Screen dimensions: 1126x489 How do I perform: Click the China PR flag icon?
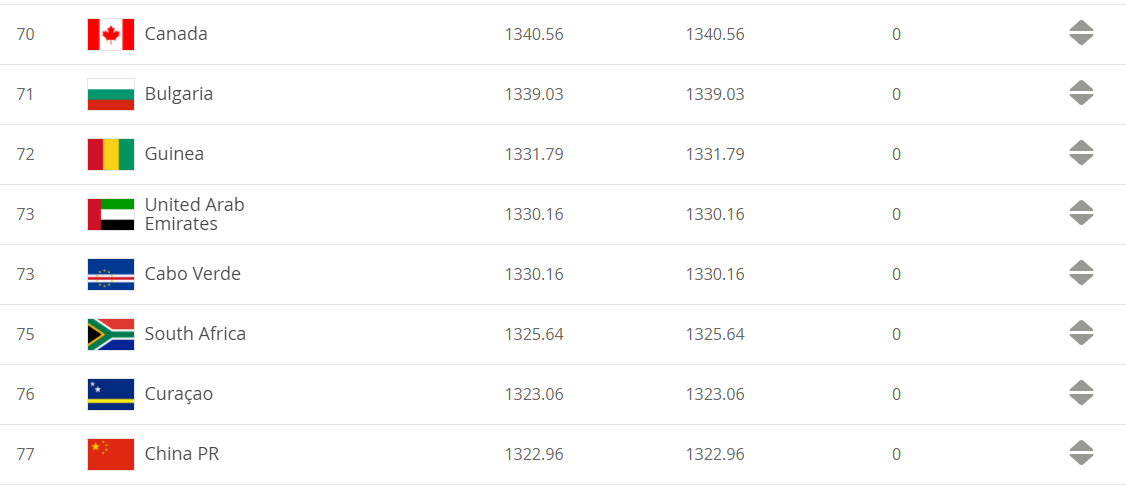pos(111,454)
